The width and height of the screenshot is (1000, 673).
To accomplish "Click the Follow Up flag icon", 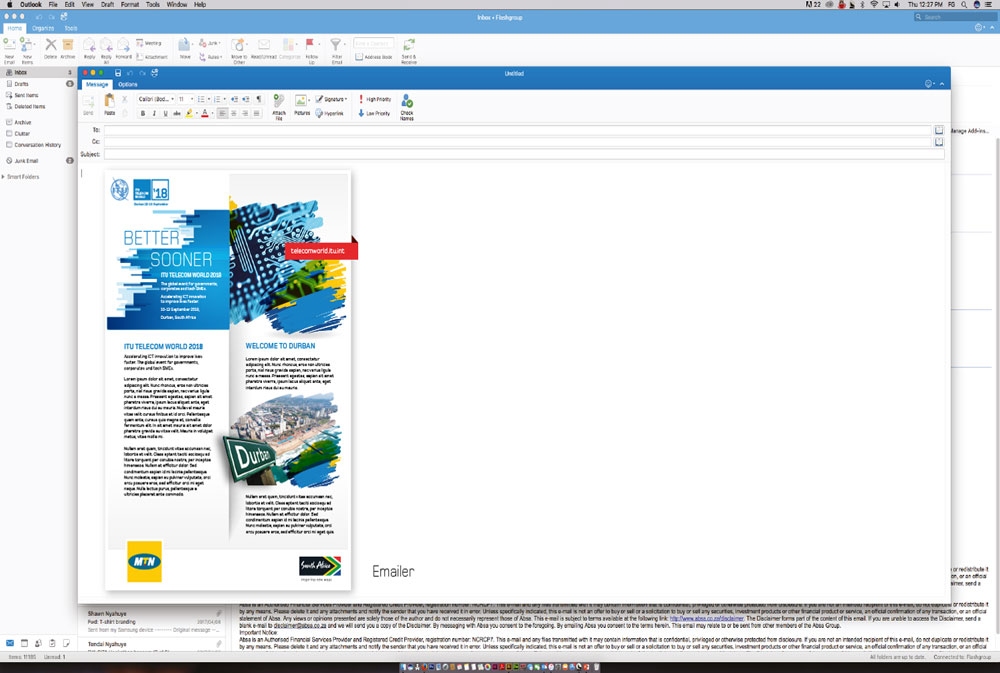I will (x=311, y=45).
